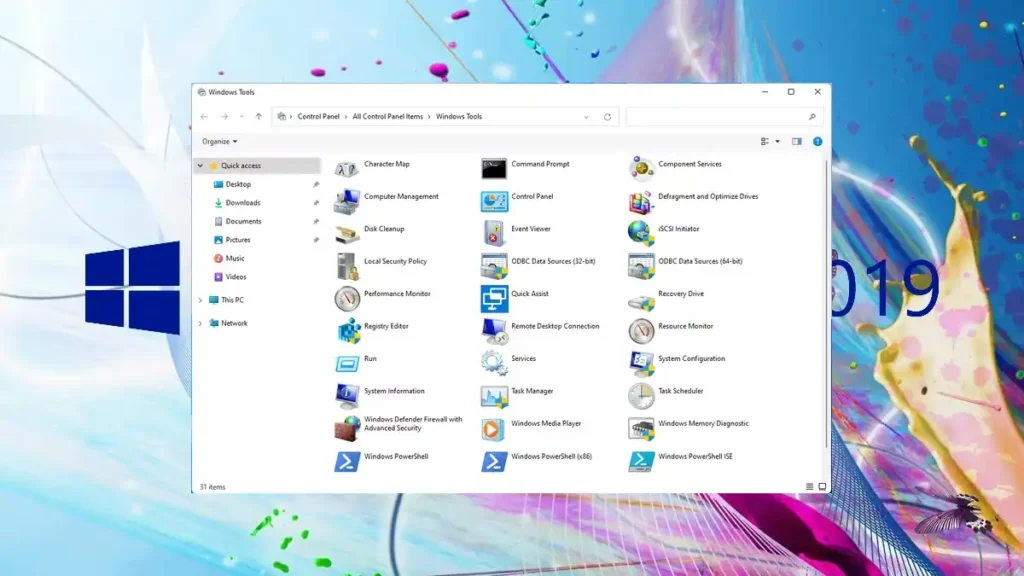The height and width of the screenshot is (576, 1024).
Task: Navigate forward with the forward arrow
Action: 224,117
